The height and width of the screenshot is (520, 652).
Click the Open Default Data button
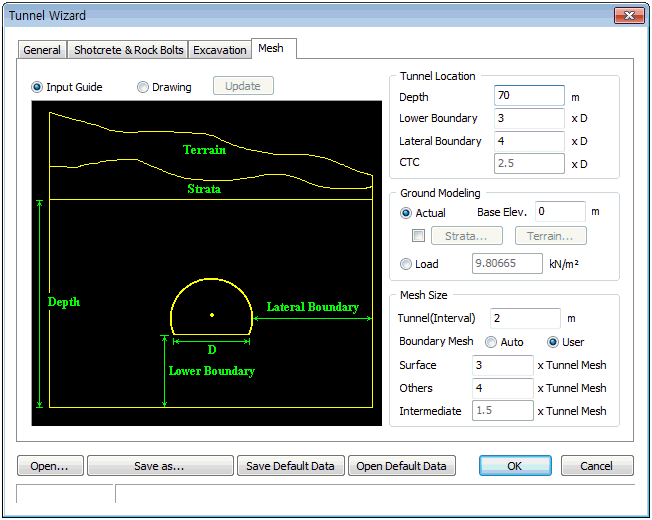(x=401, y=466)
